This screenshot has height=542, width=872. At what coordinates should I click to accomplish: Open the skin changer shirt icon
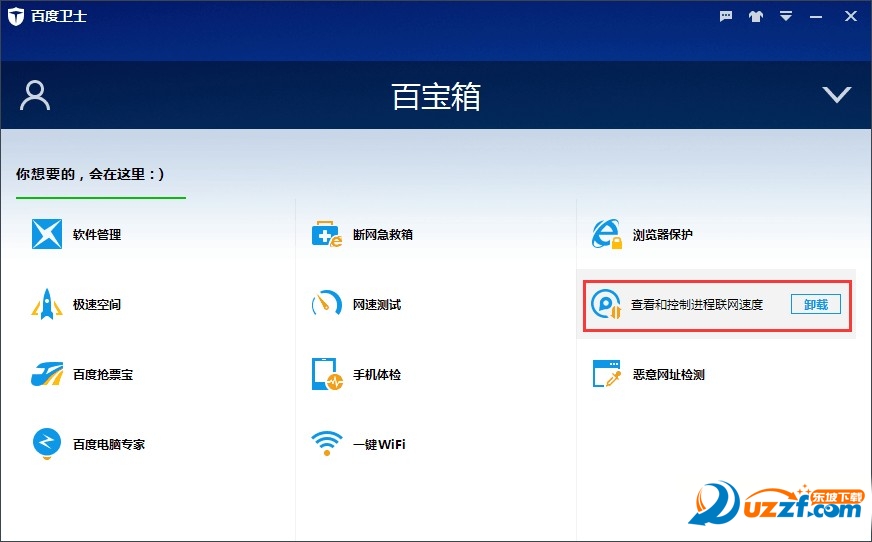[757, 16]
